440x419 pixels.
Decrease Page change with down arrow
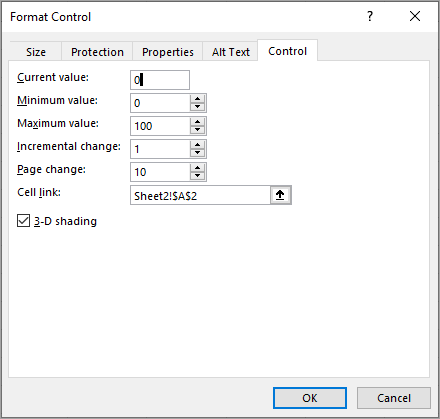tap(197, 176)
